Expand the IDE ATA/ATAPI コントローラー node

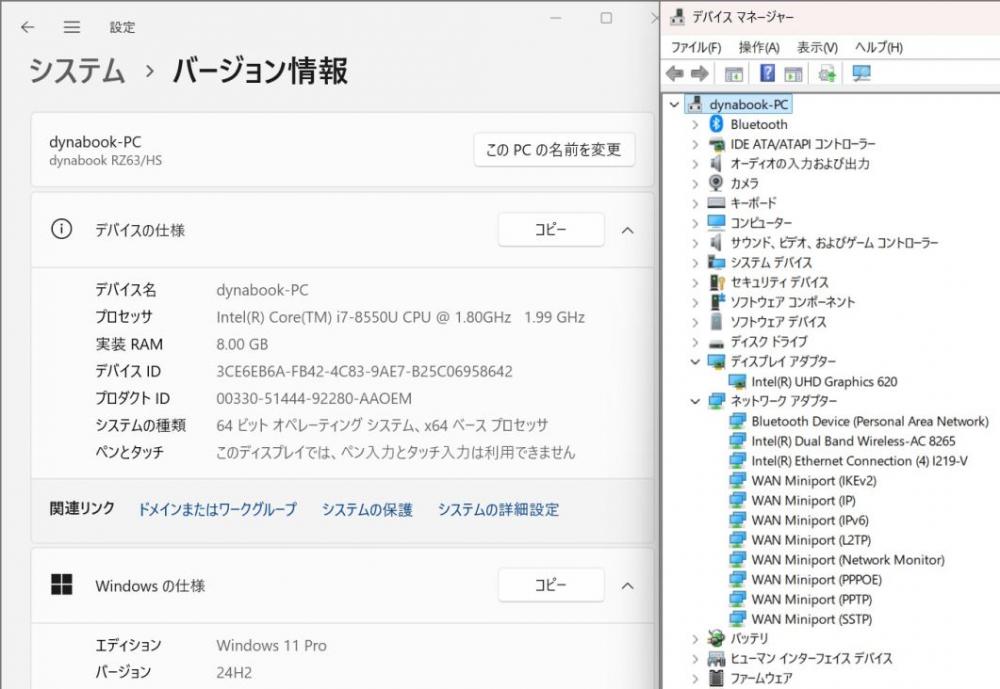click(x=695, y=144)
